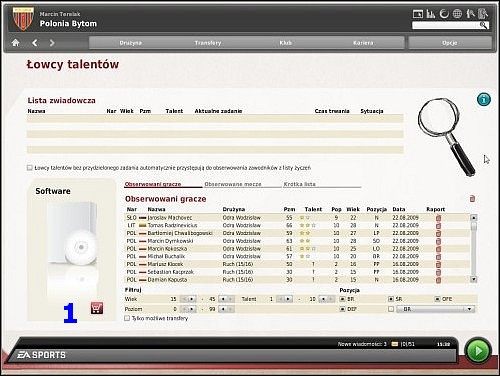The image size is (500, 376).
Task: Open the Opcje menu
Action: [450, 43]
